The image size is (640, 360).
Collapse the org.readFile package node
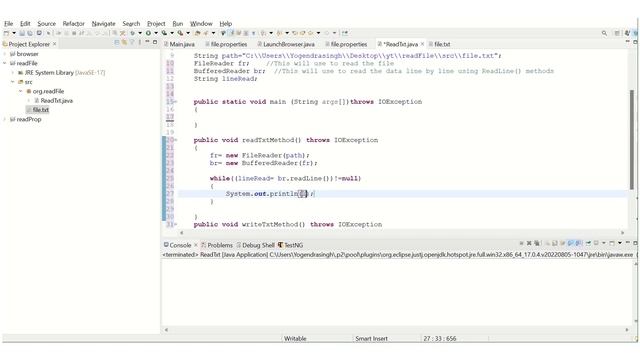(x=20, y=91)
